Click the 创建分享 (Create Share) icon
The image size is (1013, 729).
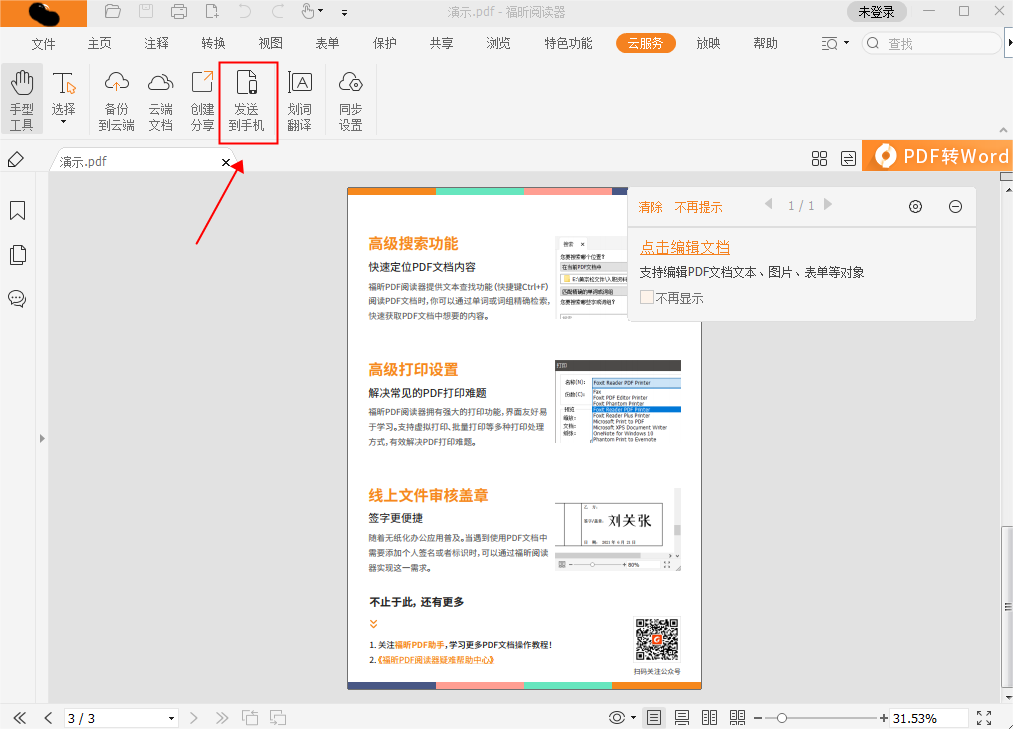coord(202,99)
